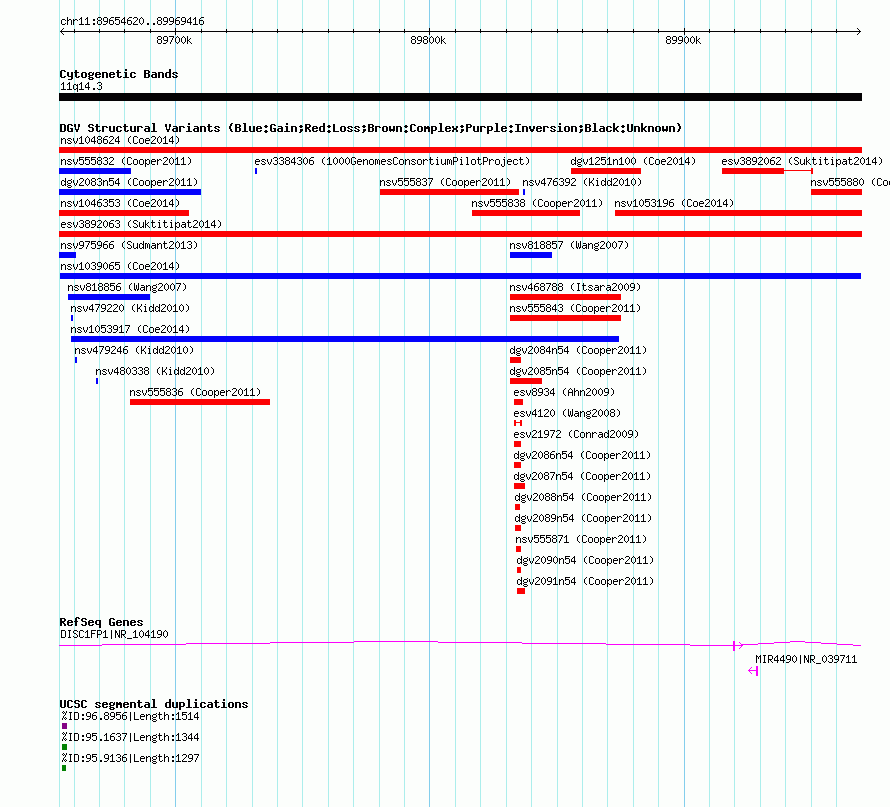Select dgv2091n54 (Cooper2011) label
Image resolution: width=890 pixels, height=807 pixels.
point(585,581)
